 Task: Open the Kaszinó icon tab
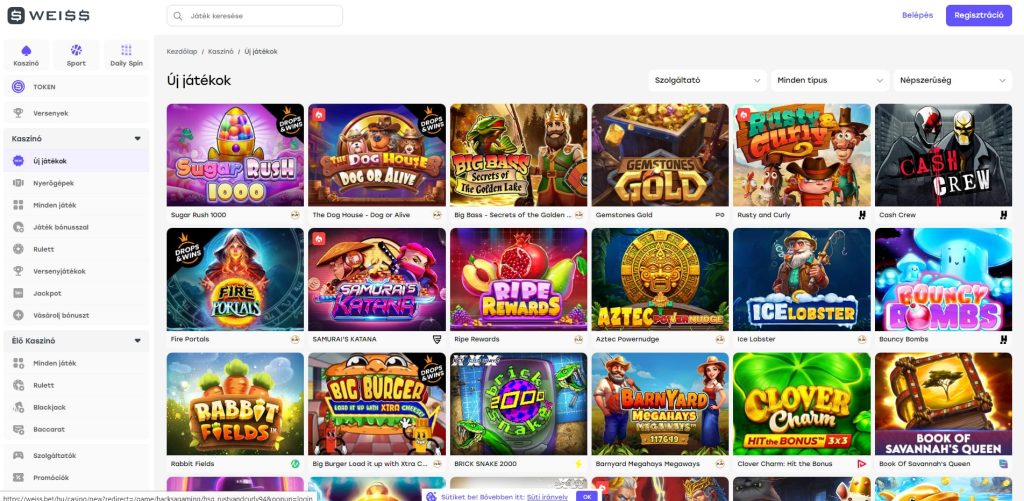point(27,50)
